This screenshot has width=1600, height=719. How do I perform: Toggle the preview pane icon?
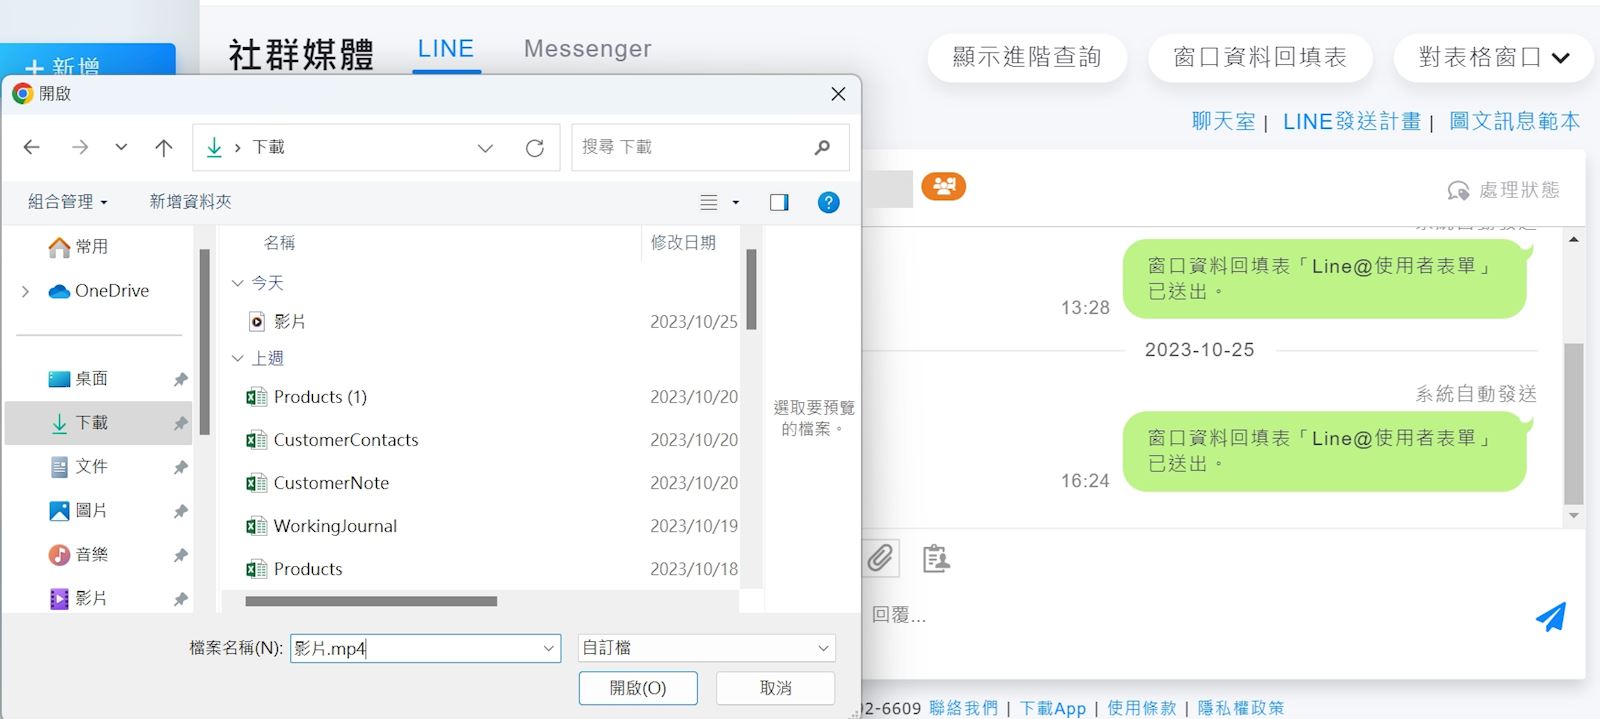pos(779,202)
